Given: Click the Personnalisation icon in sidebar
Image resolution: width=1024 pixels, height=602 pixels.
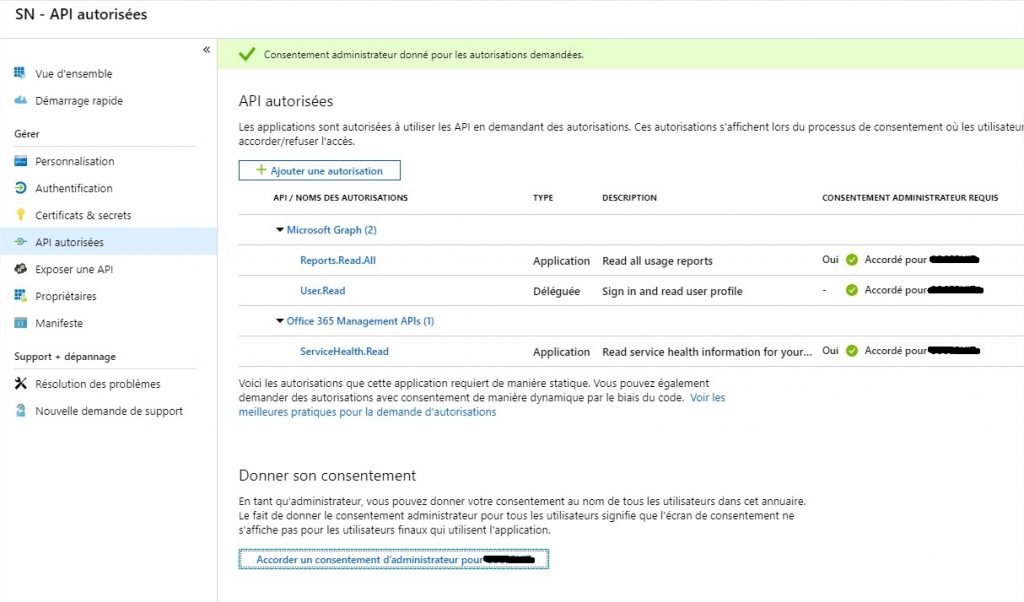Looking at the screenshot, I should click(x=20, y=161).
